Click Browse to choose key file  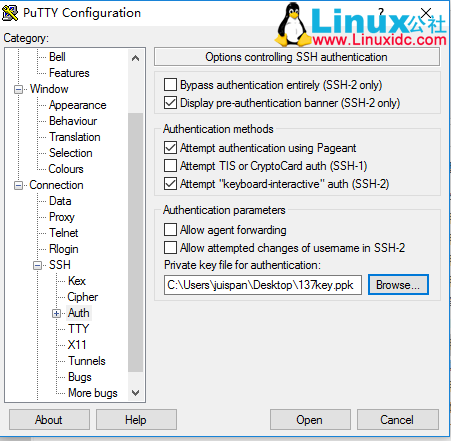pyautogui.click(x=398, y=285)
